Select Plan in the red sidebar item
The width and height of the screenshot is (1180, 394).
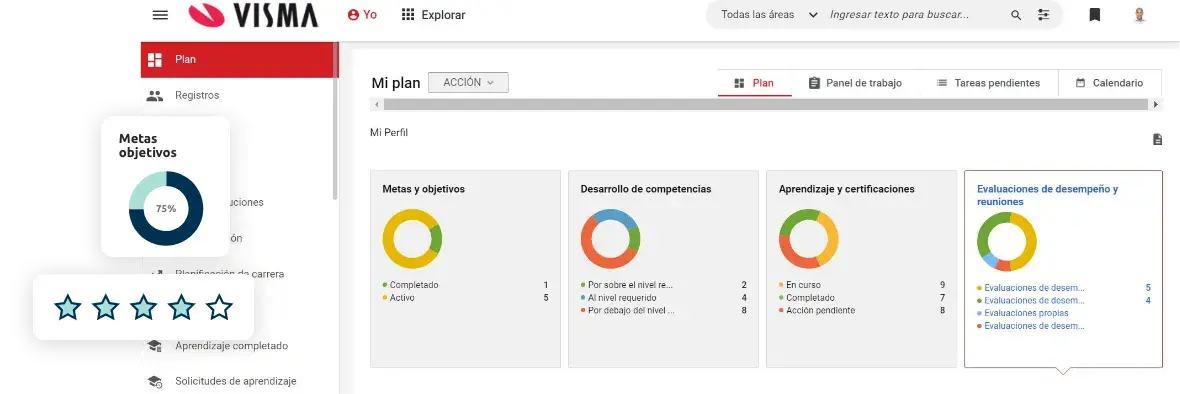coord(239,59)
